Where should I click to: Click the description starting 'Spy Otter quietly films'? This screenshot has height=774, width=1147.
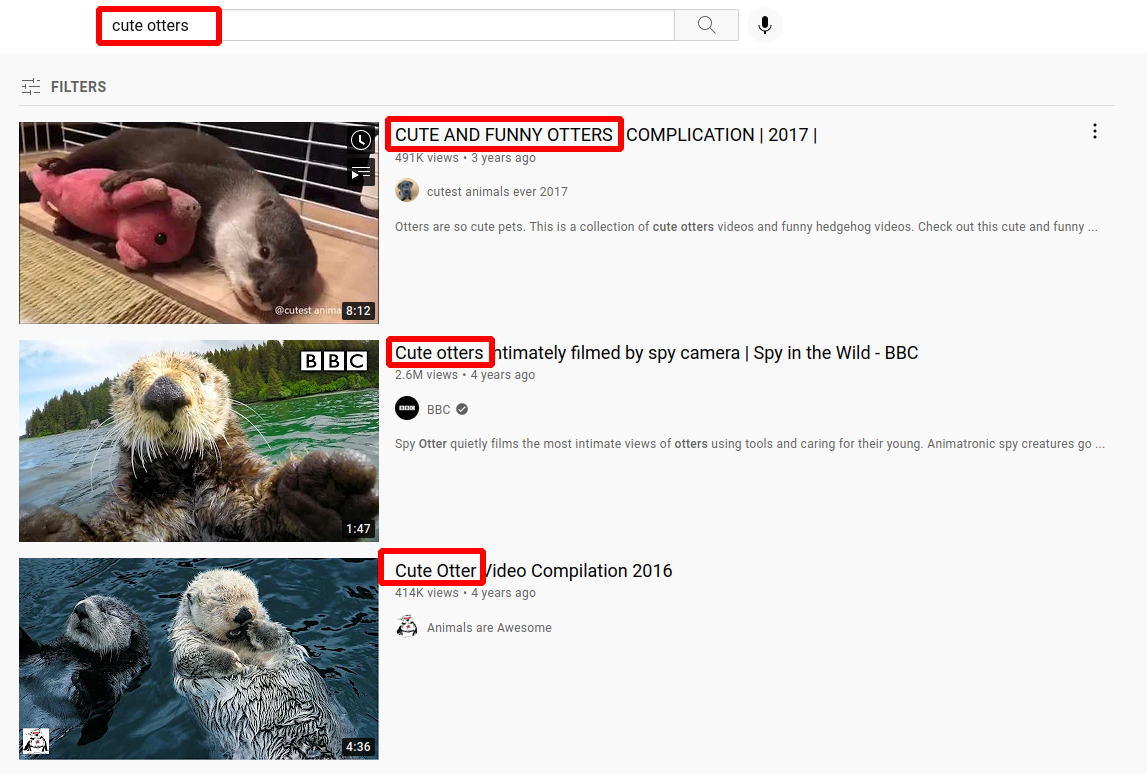point(750,444)
